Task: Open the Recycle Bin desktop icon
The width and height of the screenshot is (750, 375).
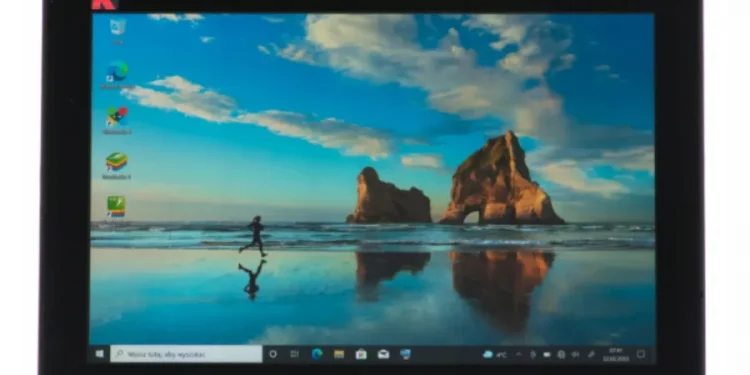Action: pyautogui.click(x=117, y=30)
